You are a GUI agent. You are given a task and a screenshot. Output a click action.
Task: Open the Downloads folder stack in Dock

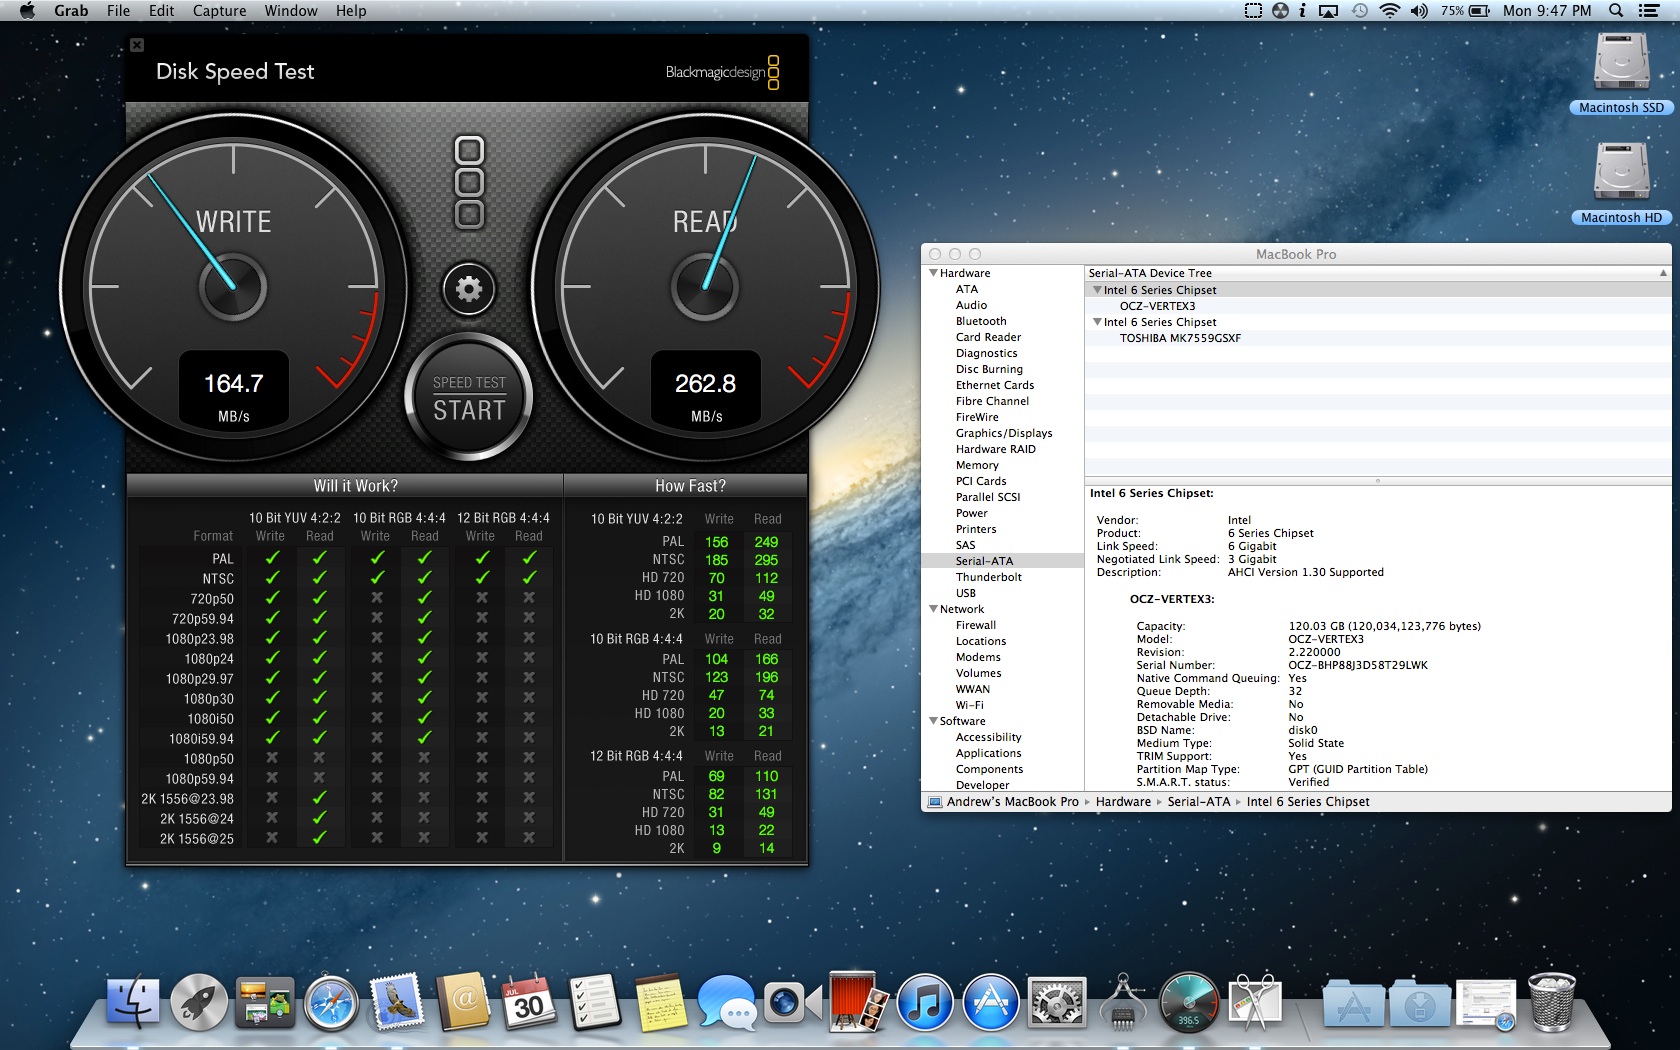pos(1419,1002)
